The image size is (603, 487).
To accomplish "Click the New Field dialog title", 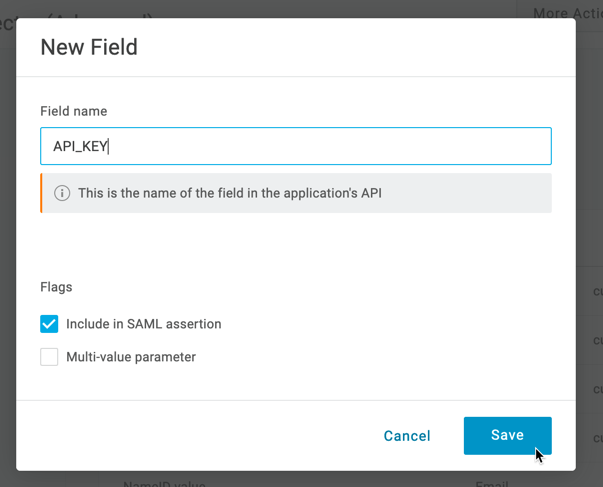I will (89, 47).
